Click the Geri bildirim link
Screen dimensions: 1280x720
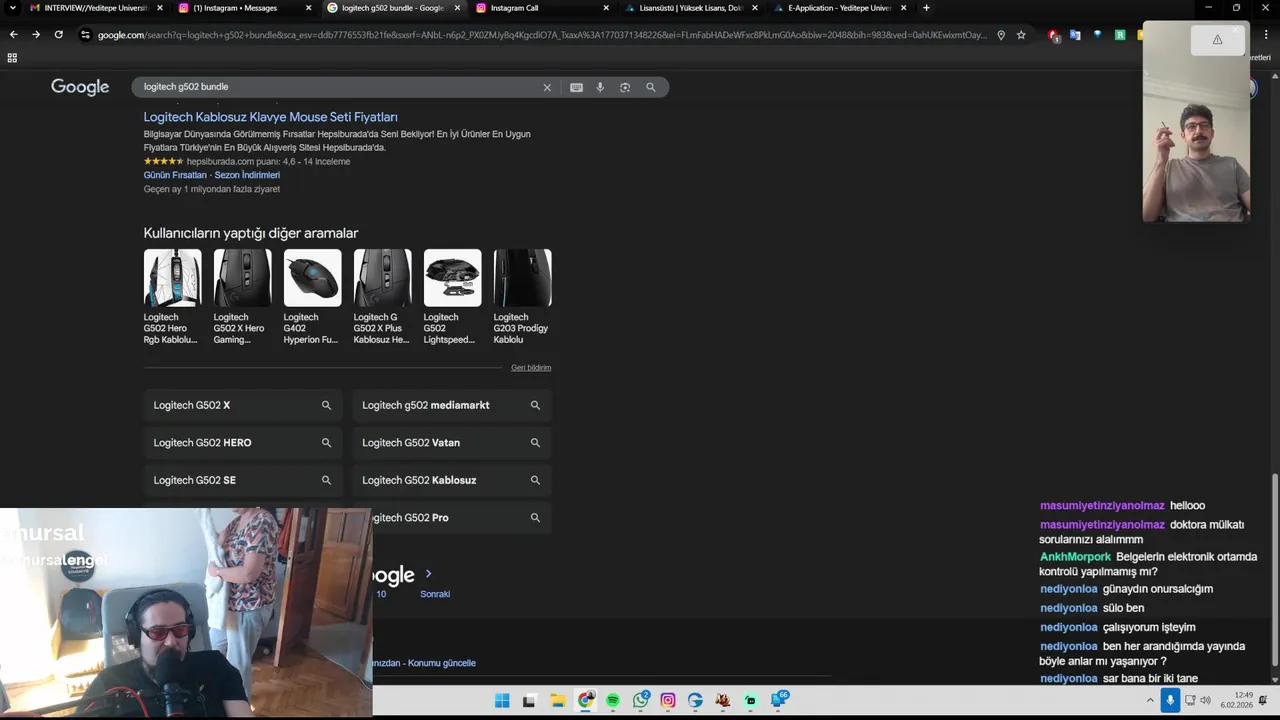(531, 368)
